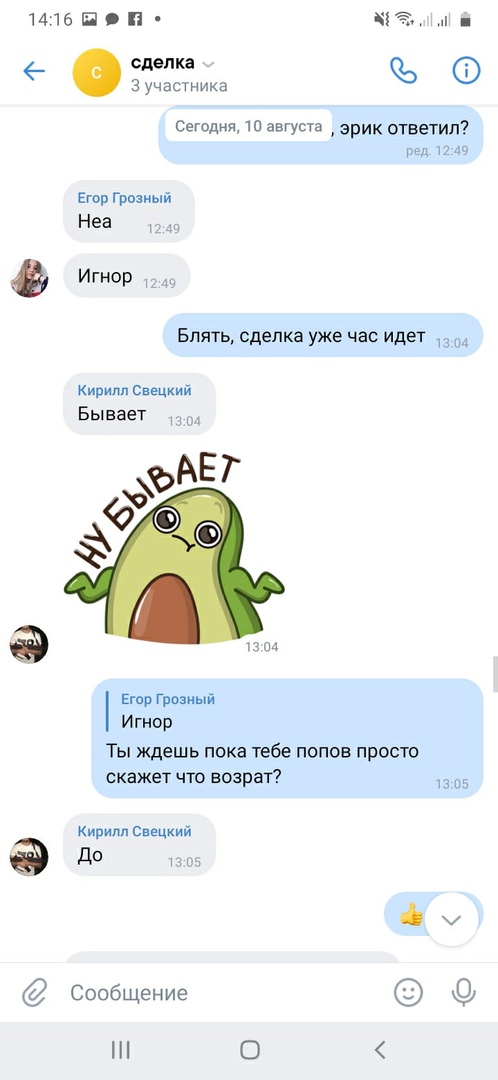Tap the paperclip attachment icon
This screenshot has height=1080, width=498.
coord(33,993)
